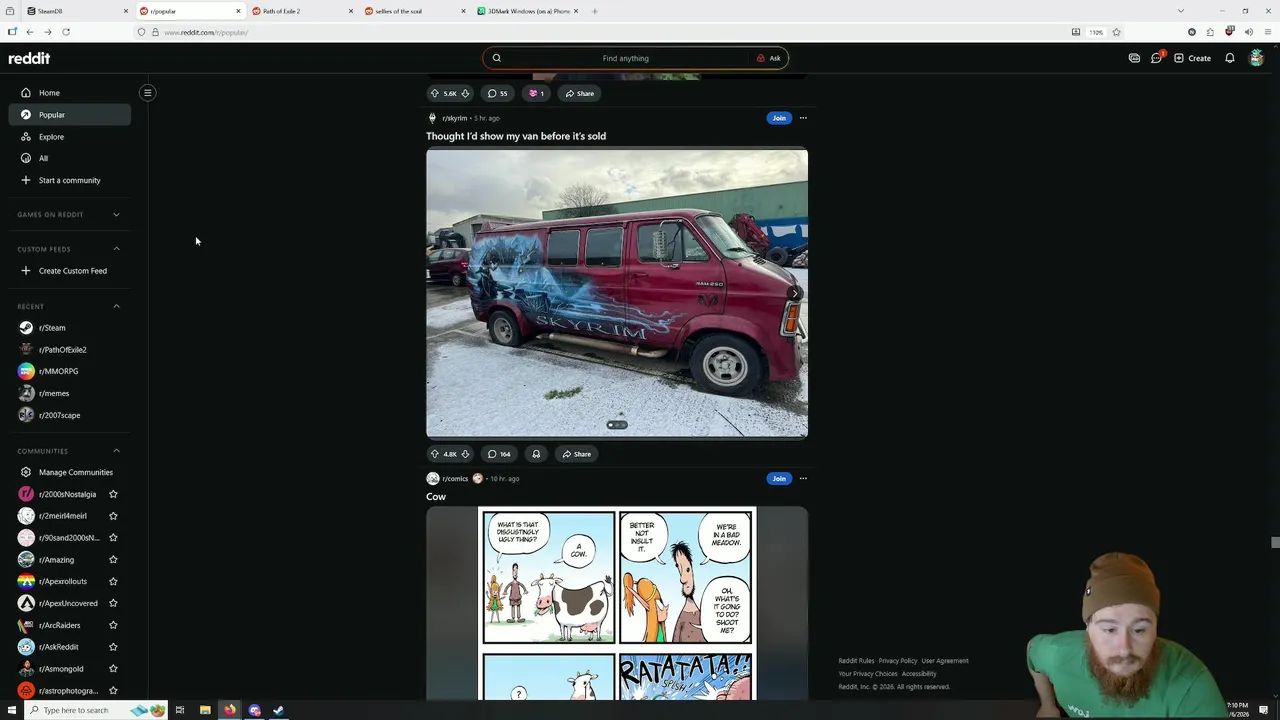Open the Reddit logo home link
This screenshot has width=1280, height=720.
(29, 58)
